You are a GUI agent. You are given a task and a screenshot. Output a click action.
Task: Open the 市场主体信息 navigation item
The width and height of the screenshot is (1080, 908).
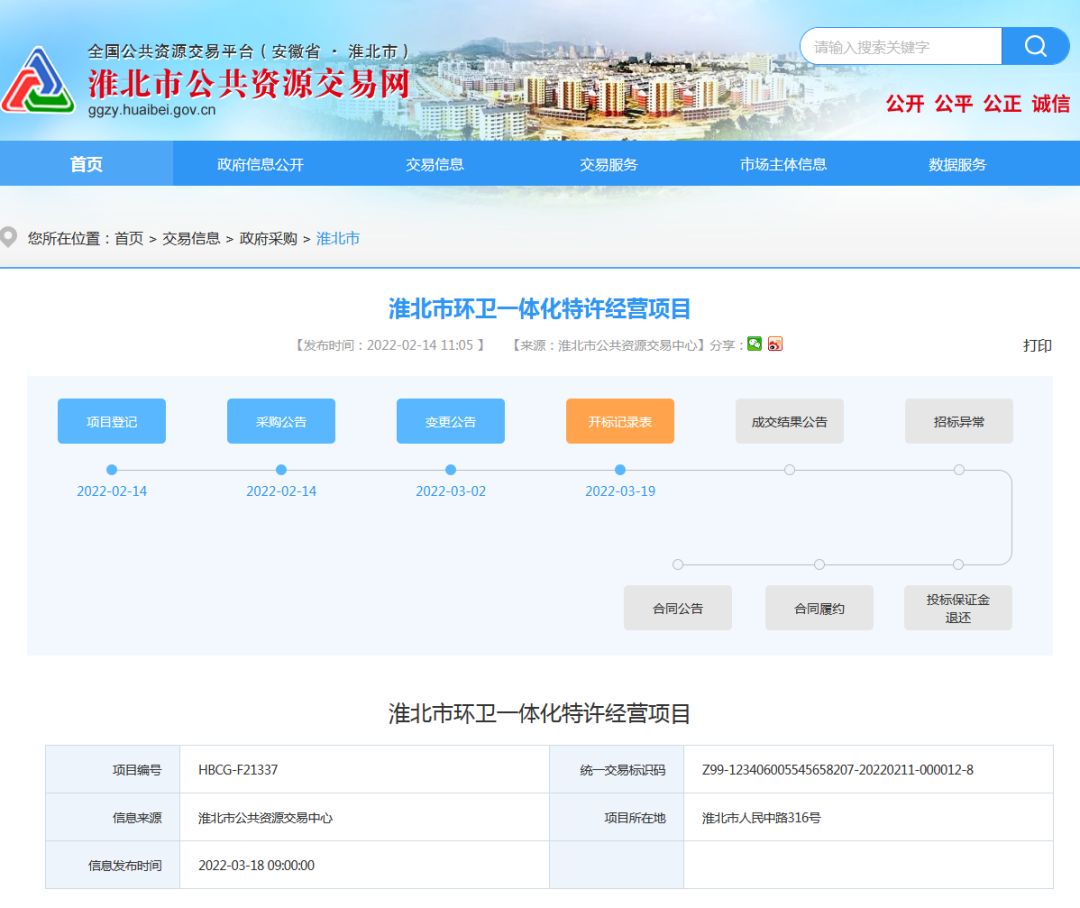pyautogui.click(x=783, y=164)
